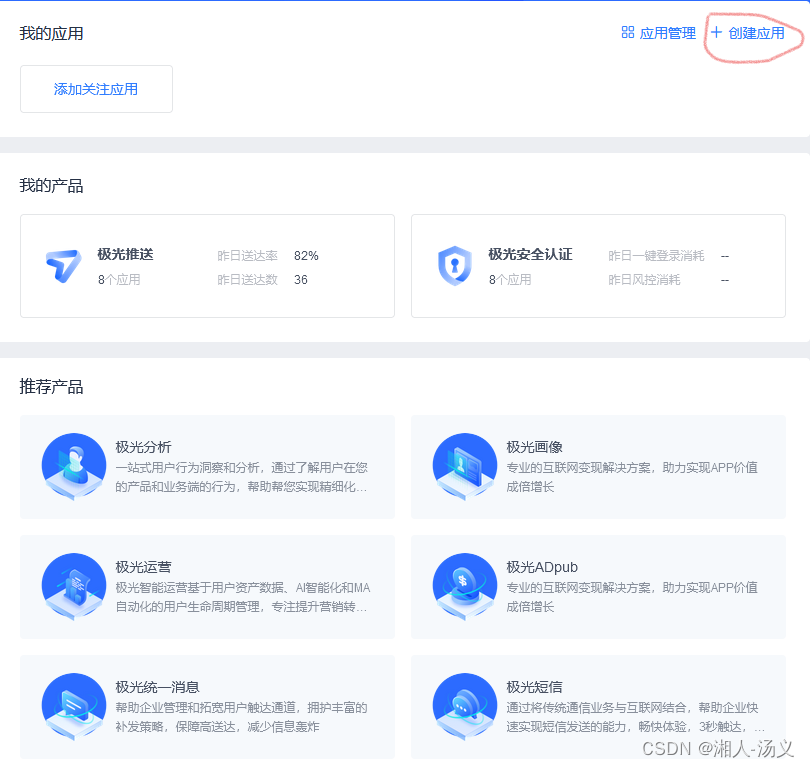Image resolution: width=810 pixels, height=767 pixels.
Task: Open the 极光分析 card title
Action: click(143, 447)
